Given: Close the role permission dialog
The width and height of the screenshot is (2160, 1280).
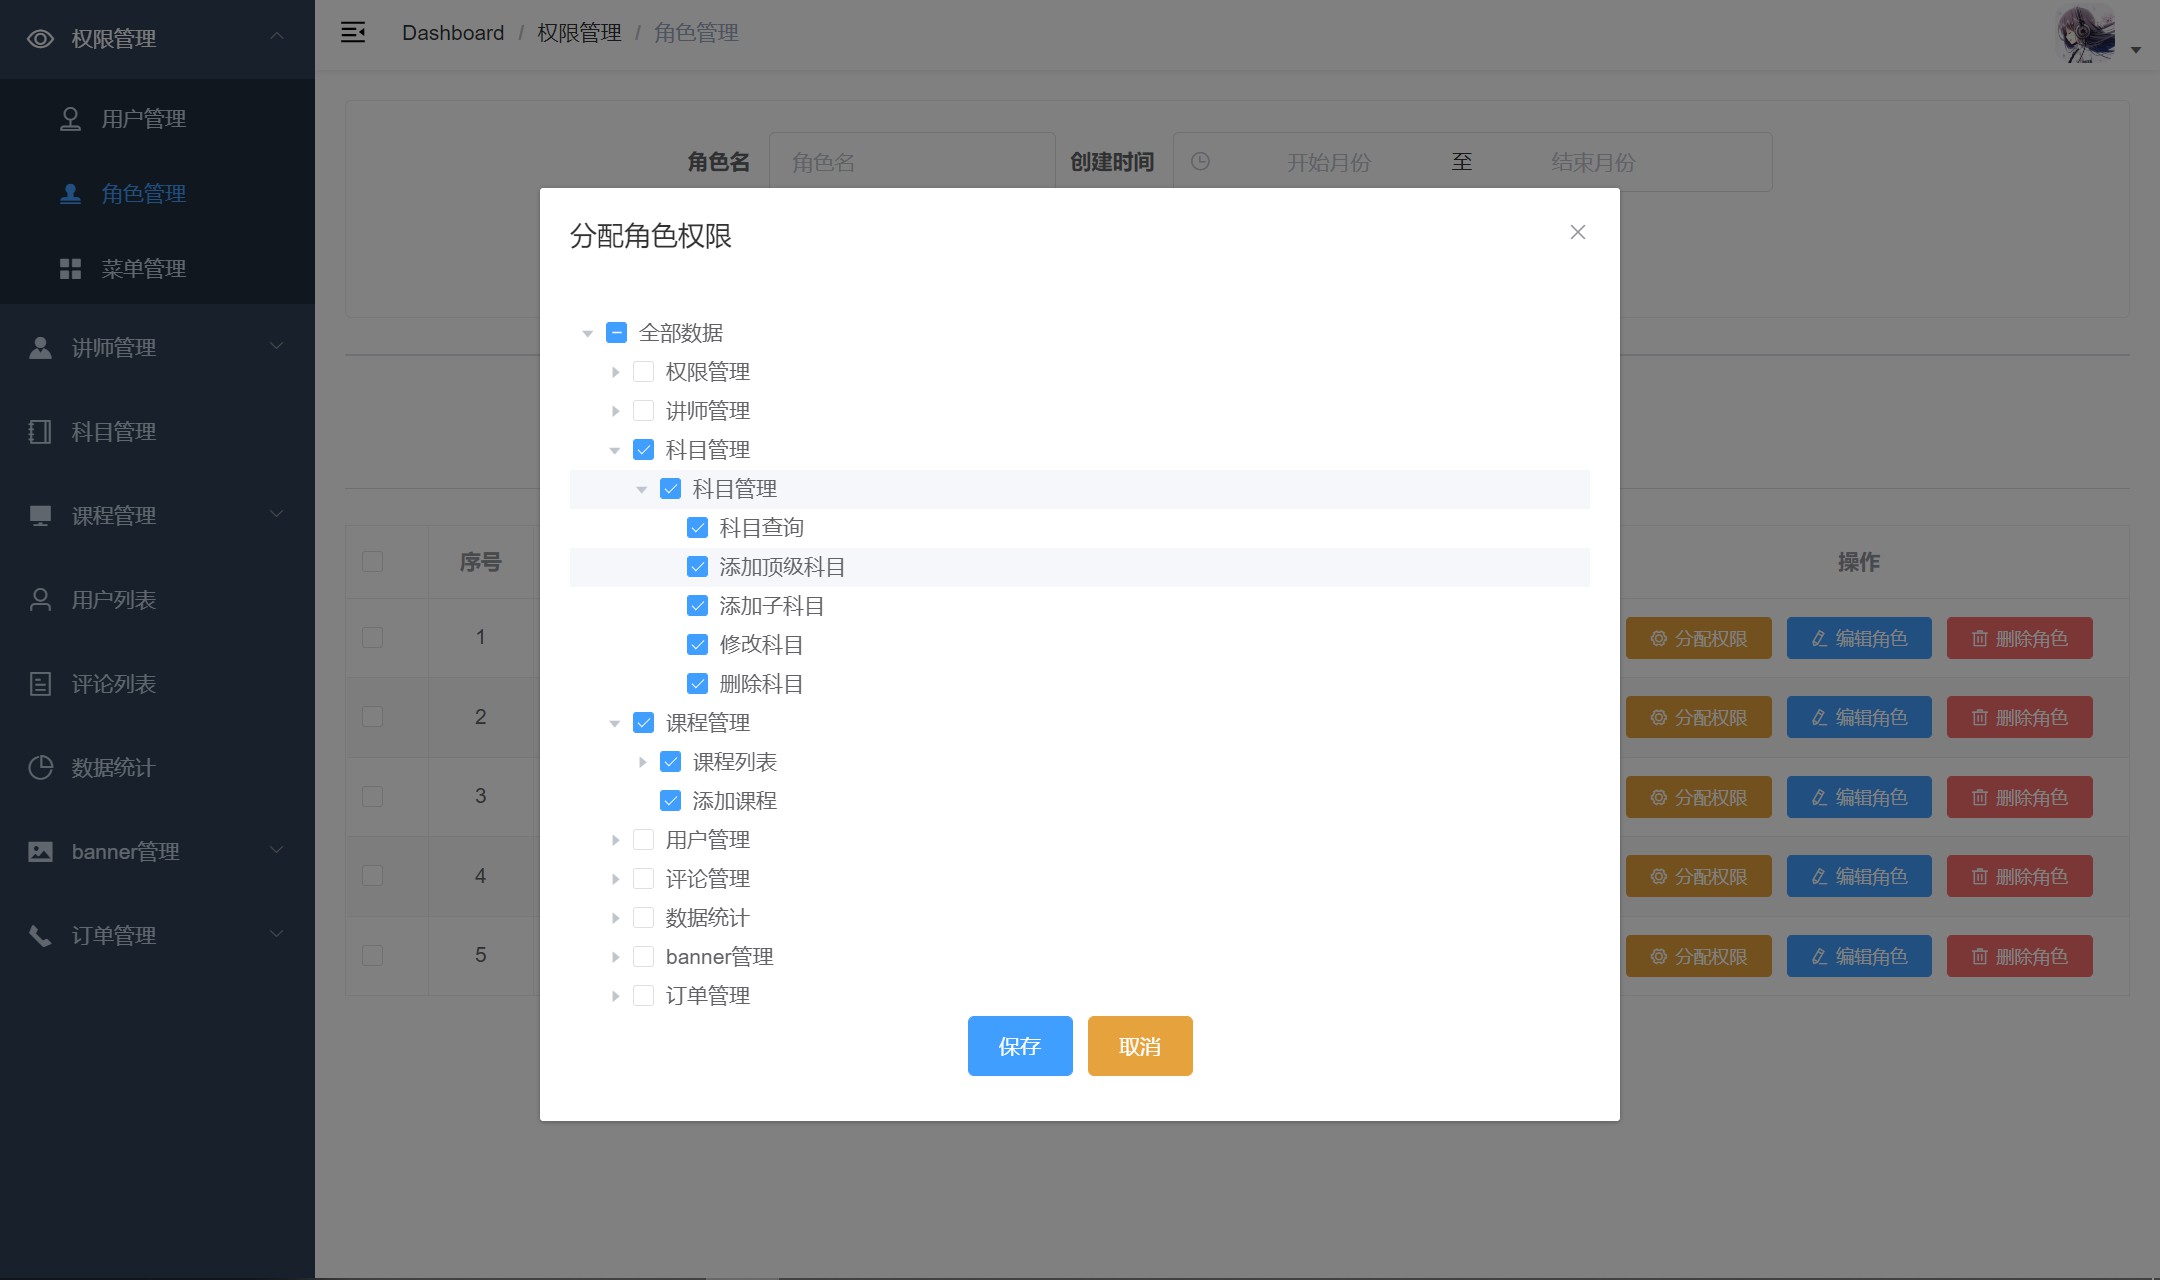Looking at the screenshot, I should tap(1577, 232).
